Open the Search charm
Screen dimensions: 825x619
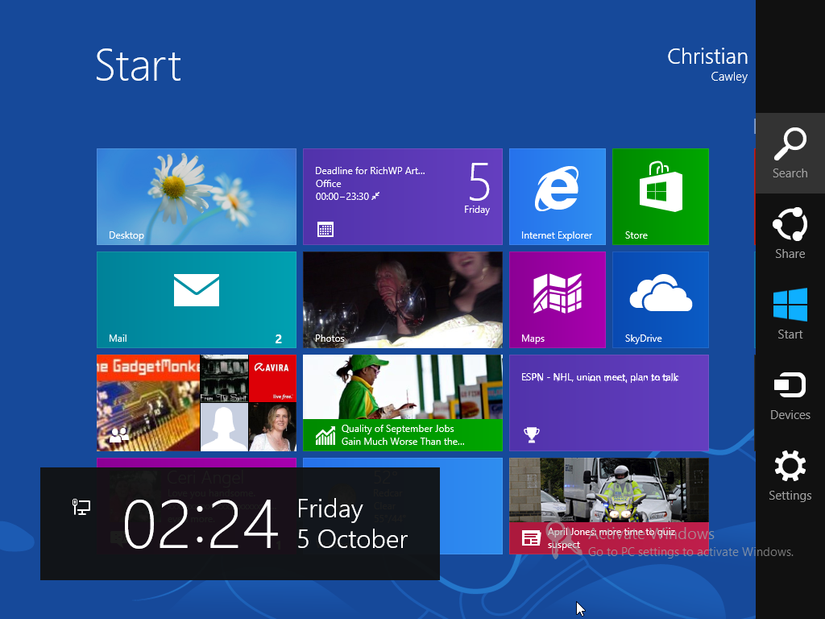click(790, 153)
